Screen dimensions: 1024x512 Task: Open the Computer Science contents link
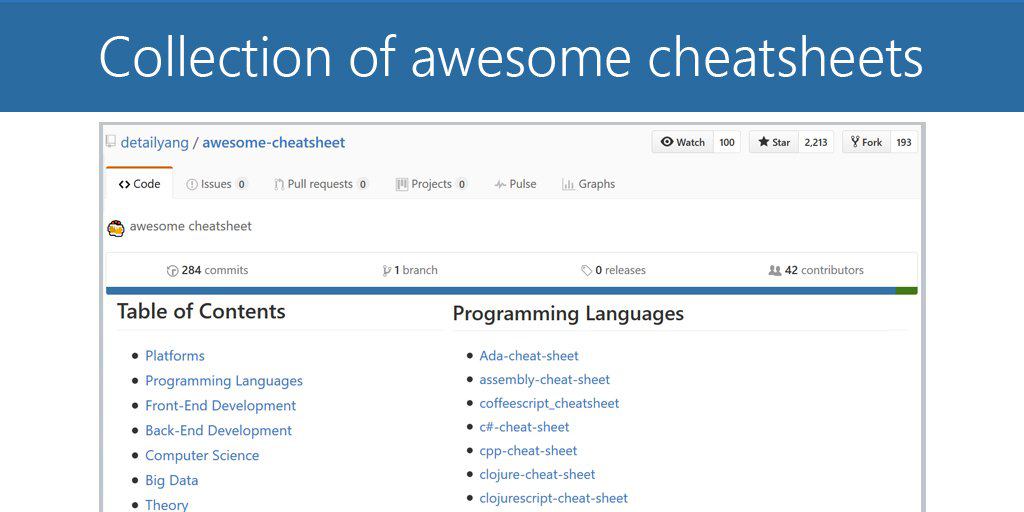click(x=202, y=455)
